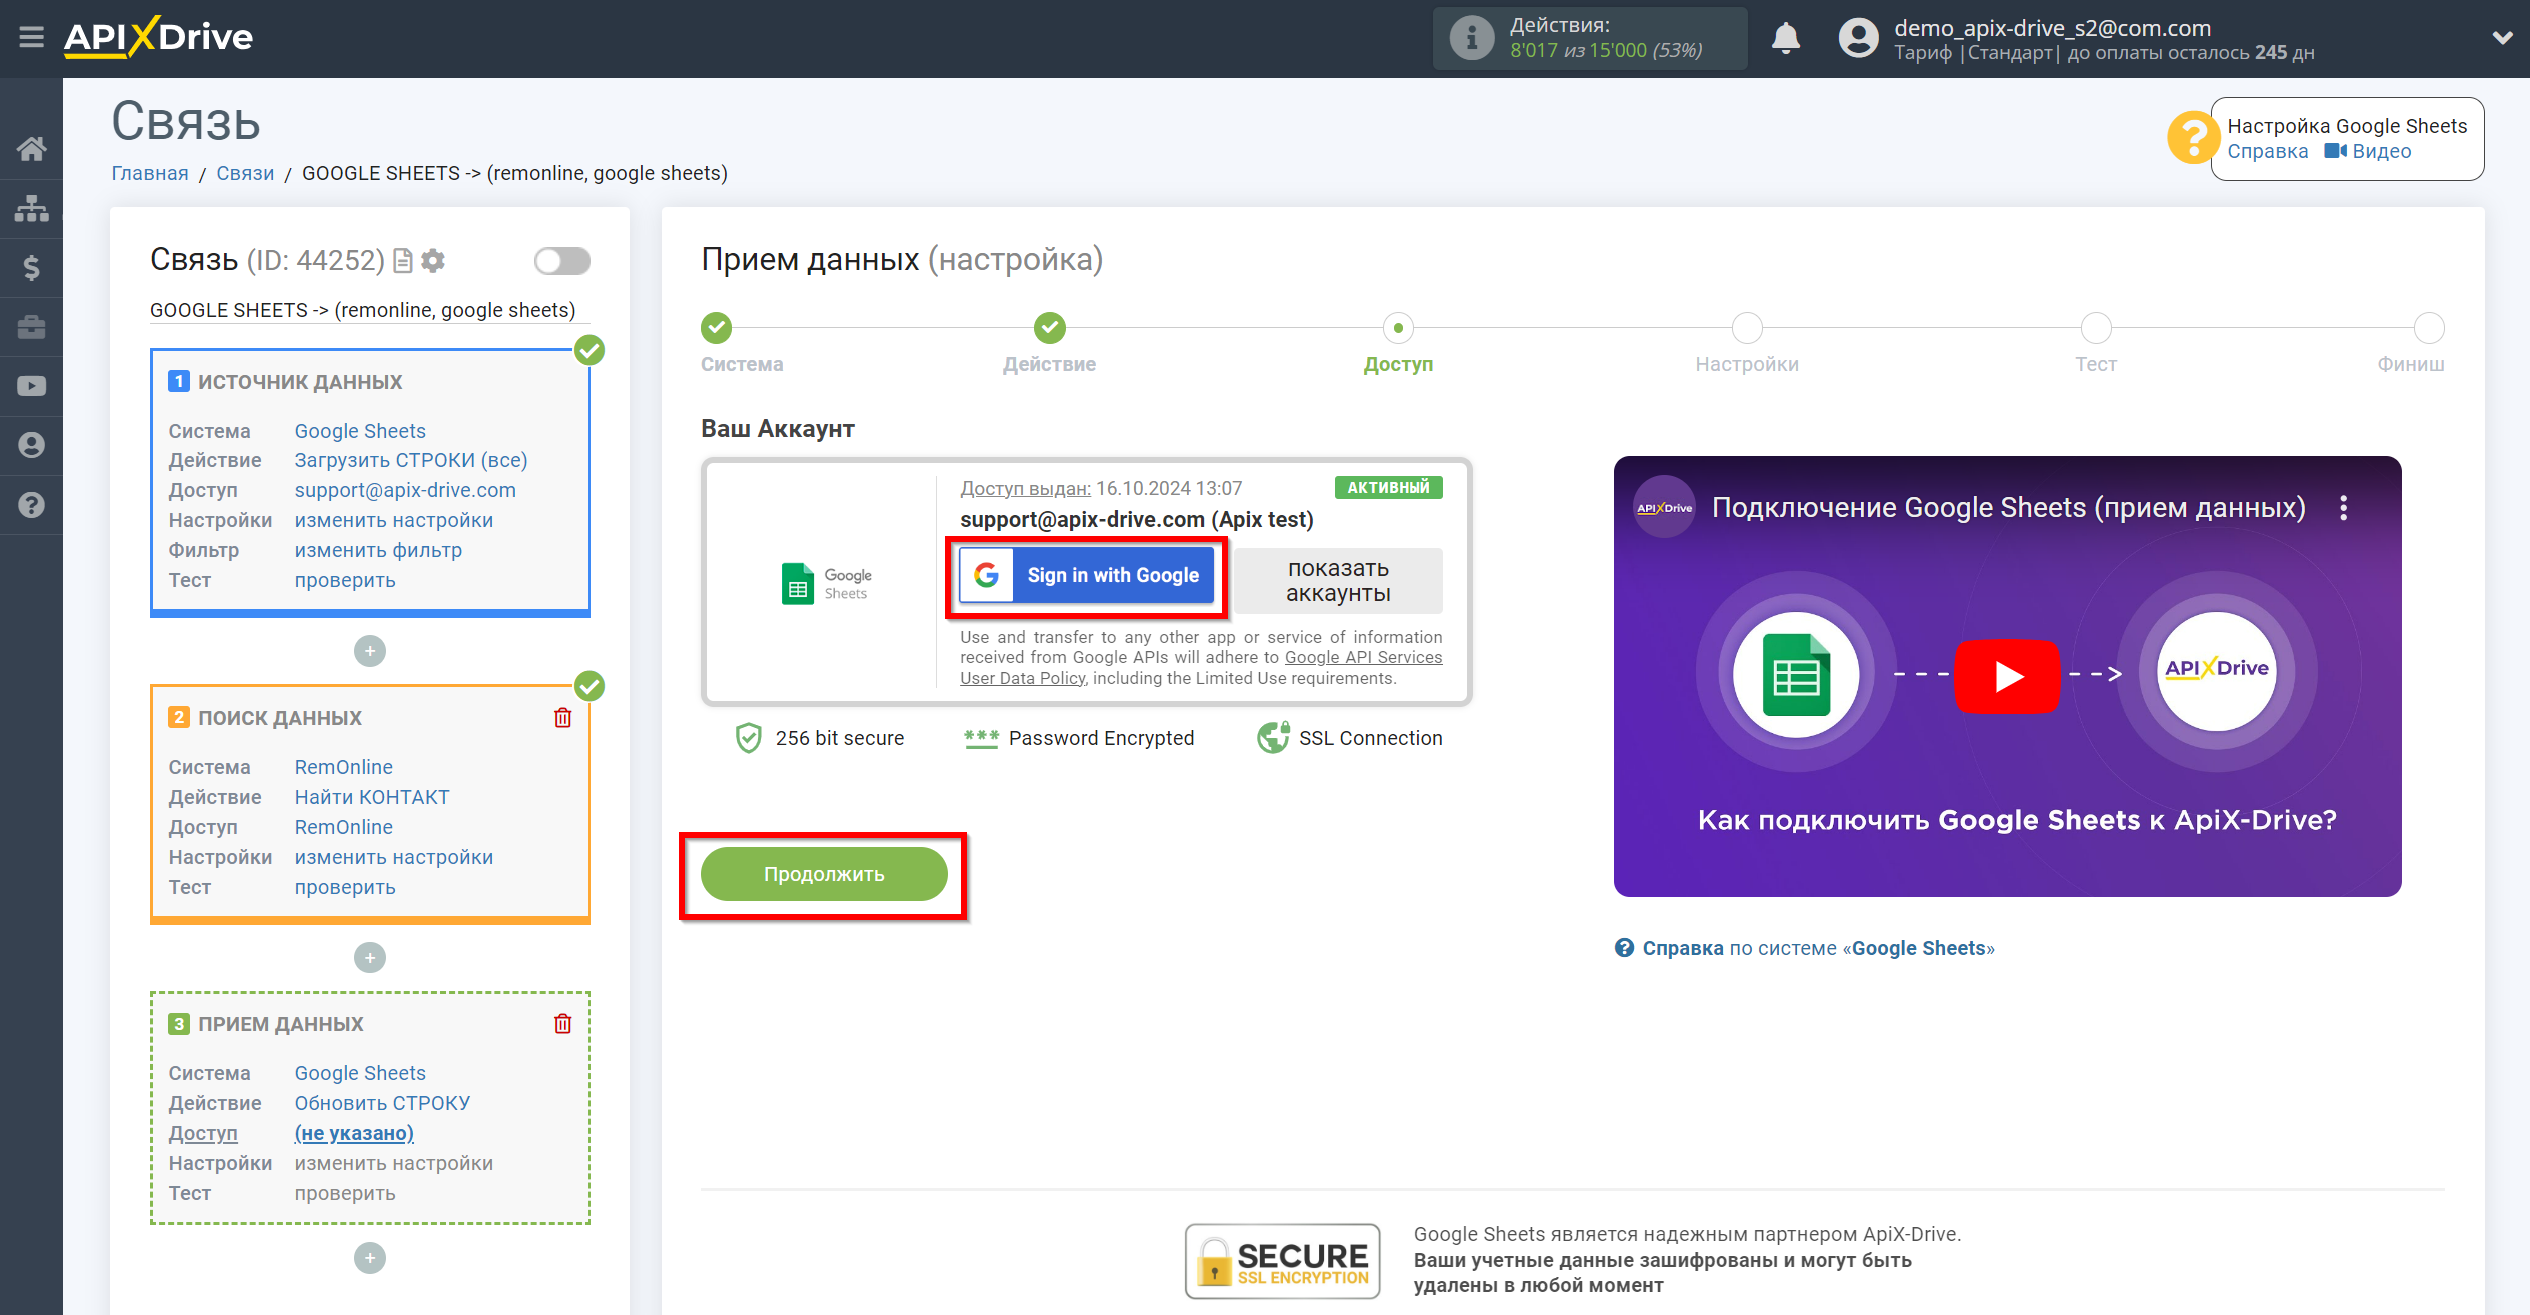Screen dimensions: 2530x1315
Task: Open video options three-dot menu
Action: click(2343, 508)
